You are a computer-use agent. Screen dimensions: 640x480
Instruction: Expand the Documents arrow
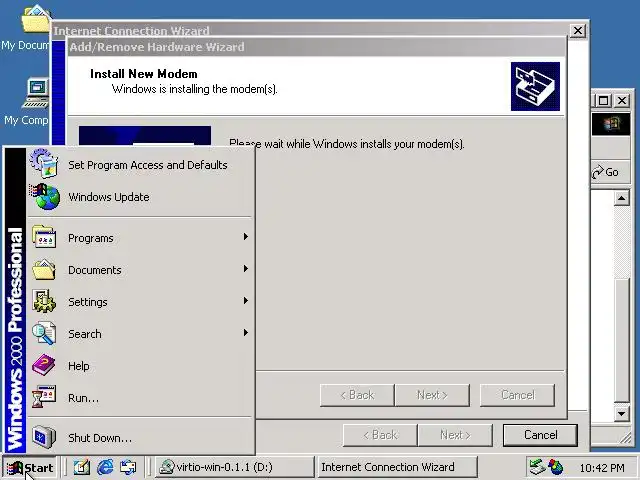246,269
